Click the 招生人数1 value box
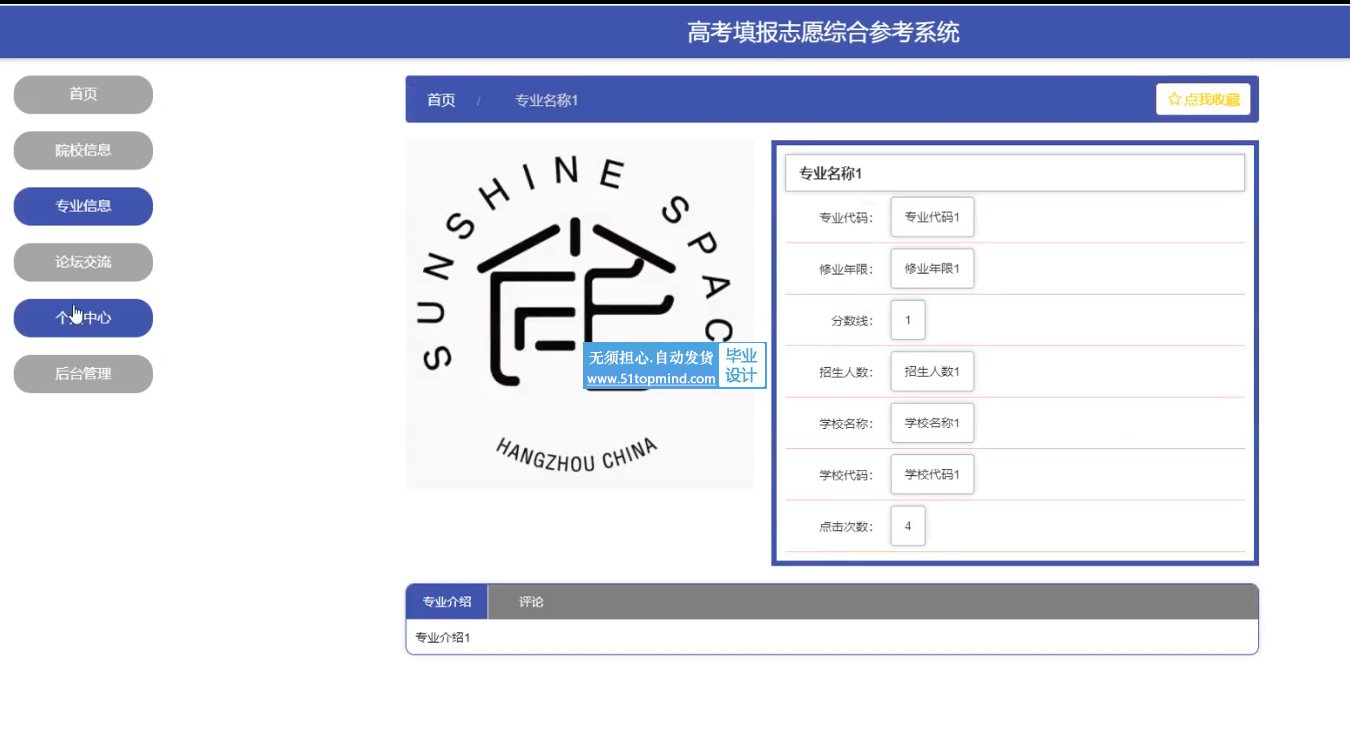Image resolution: width=1350 pixels, height=731 pixels. [x=932, y=372]
